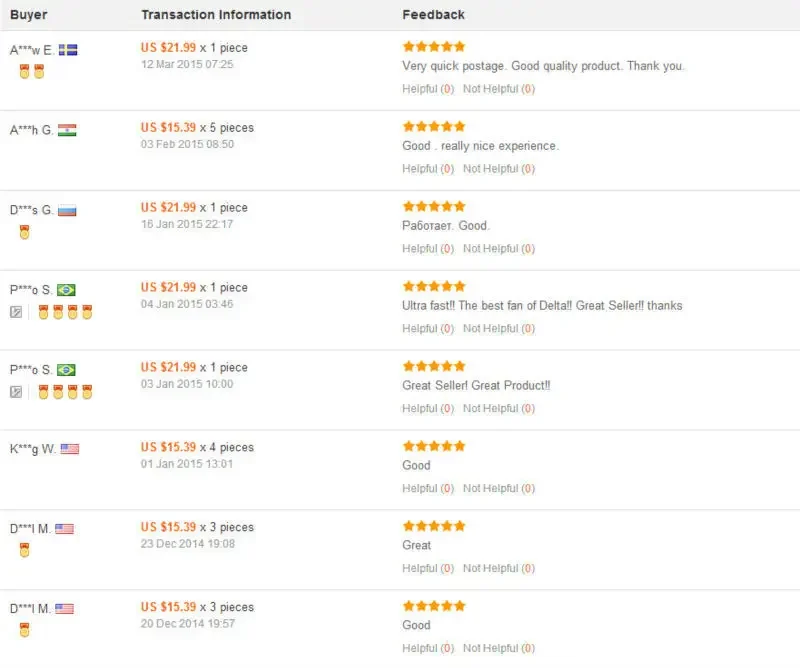The width and height of the screenshot is (800, 668).
Task: Click the India flag next to A***h G.
Action: point(67,130)
